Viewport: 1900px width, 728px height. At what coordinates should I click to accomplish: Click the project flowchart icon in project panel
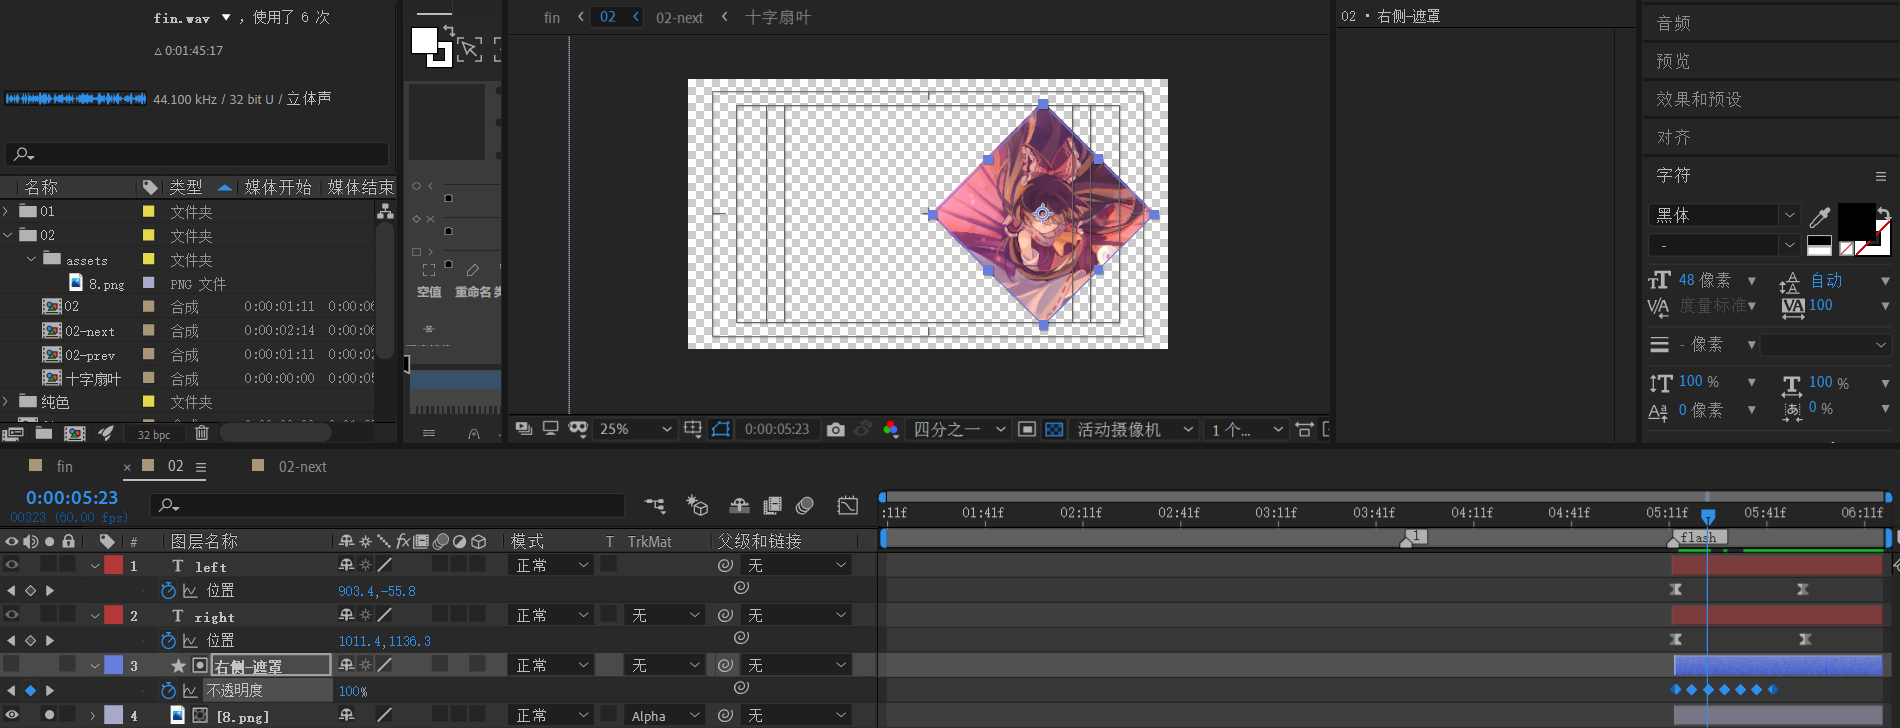[385, 212]
